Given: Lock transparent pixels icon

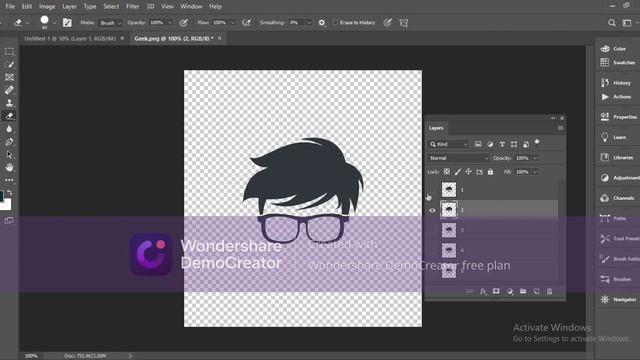Looking at the screenshot, I should click(447, 172).
